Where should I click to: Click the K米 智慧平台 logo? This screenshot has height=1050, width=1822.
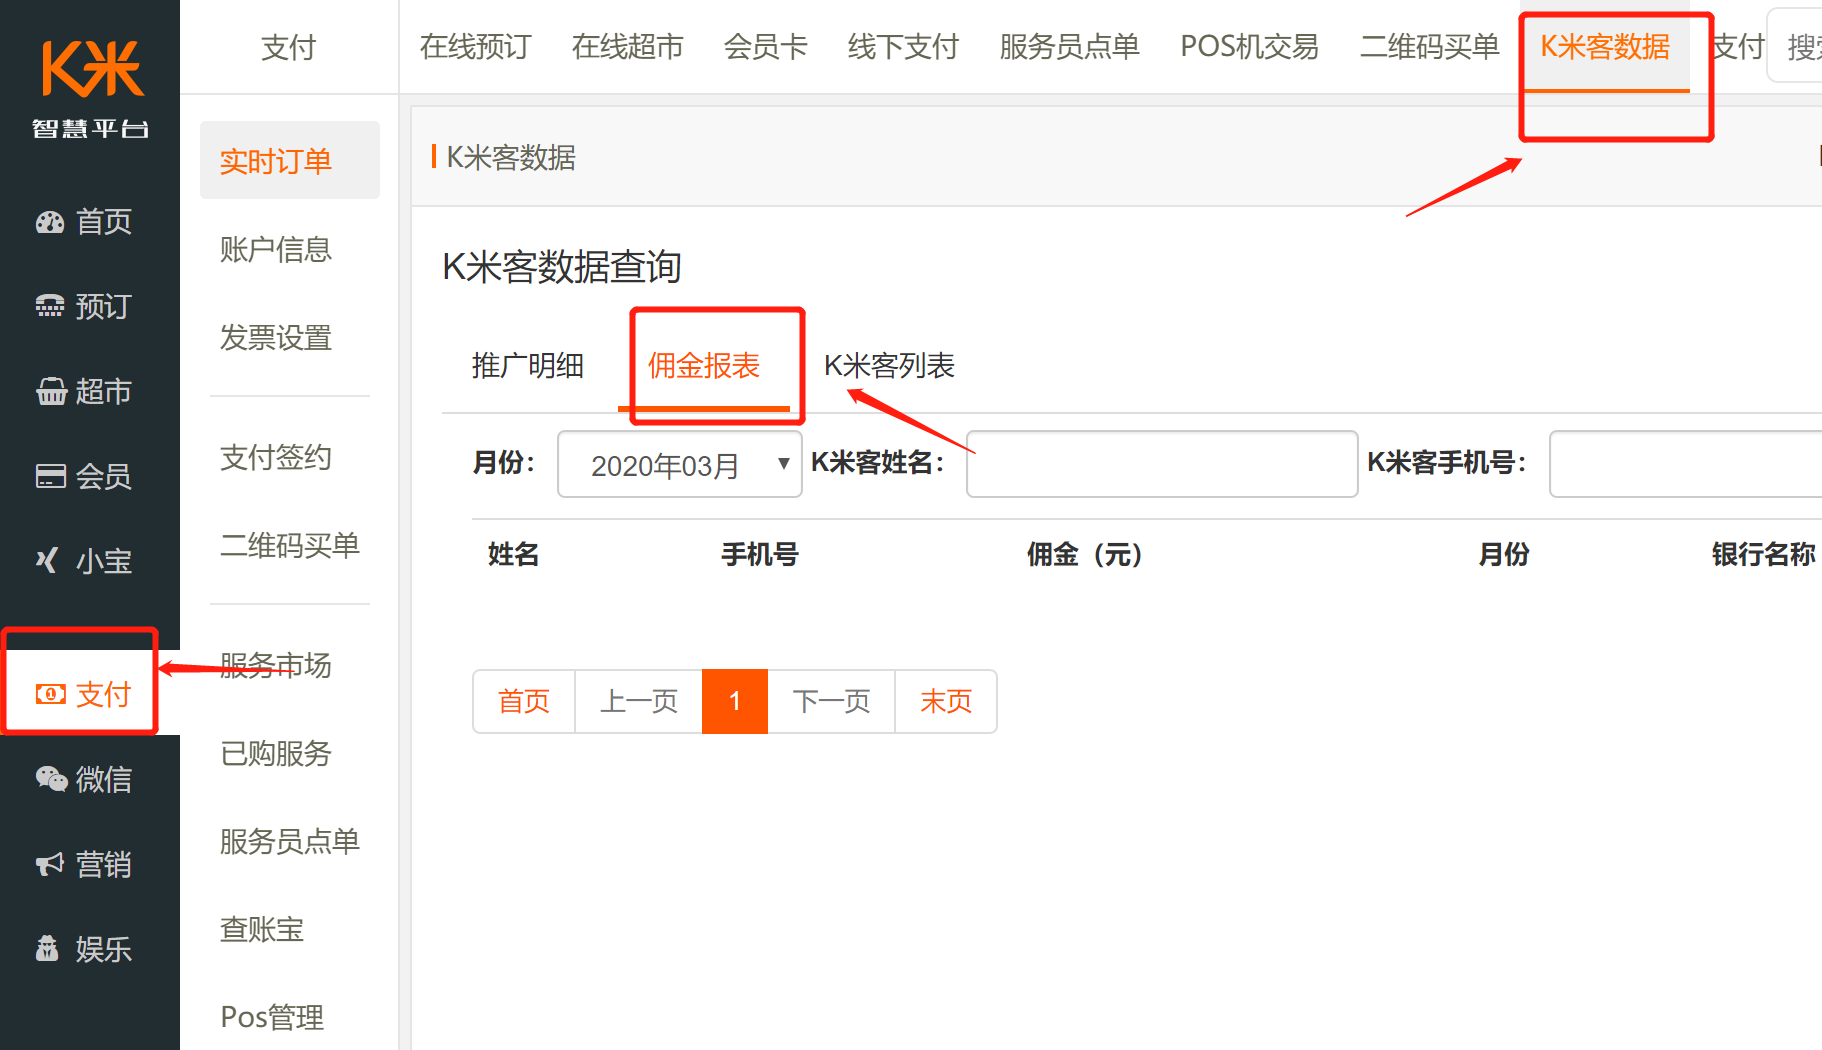90,89
